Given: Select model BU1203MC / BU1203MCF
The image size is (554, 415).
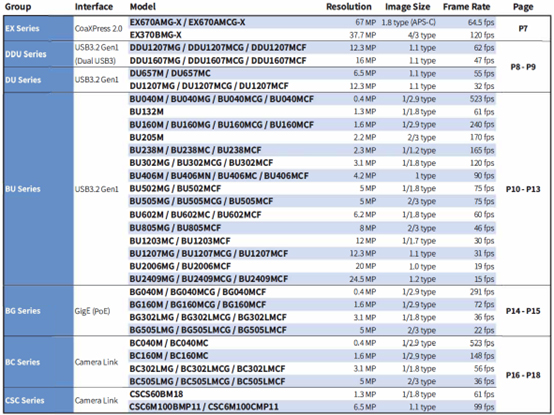Looking at the screenshot, I should tap(180, 241).
